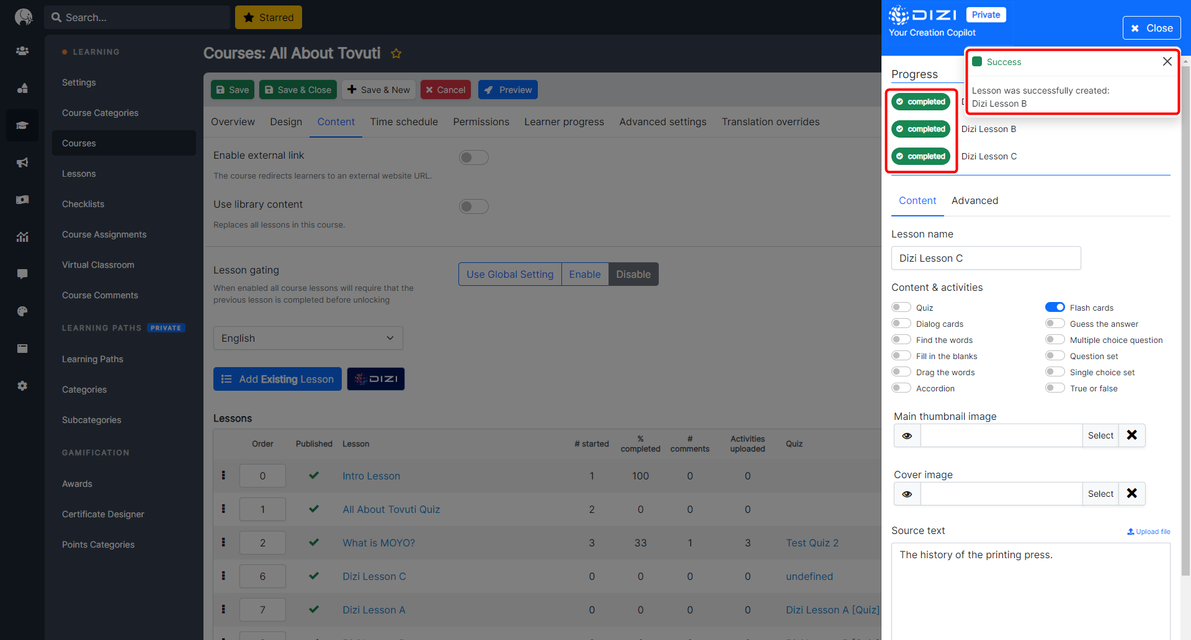1191x640 pixels.
Task: Switch to the Overview tab
Action: (232, 121)
